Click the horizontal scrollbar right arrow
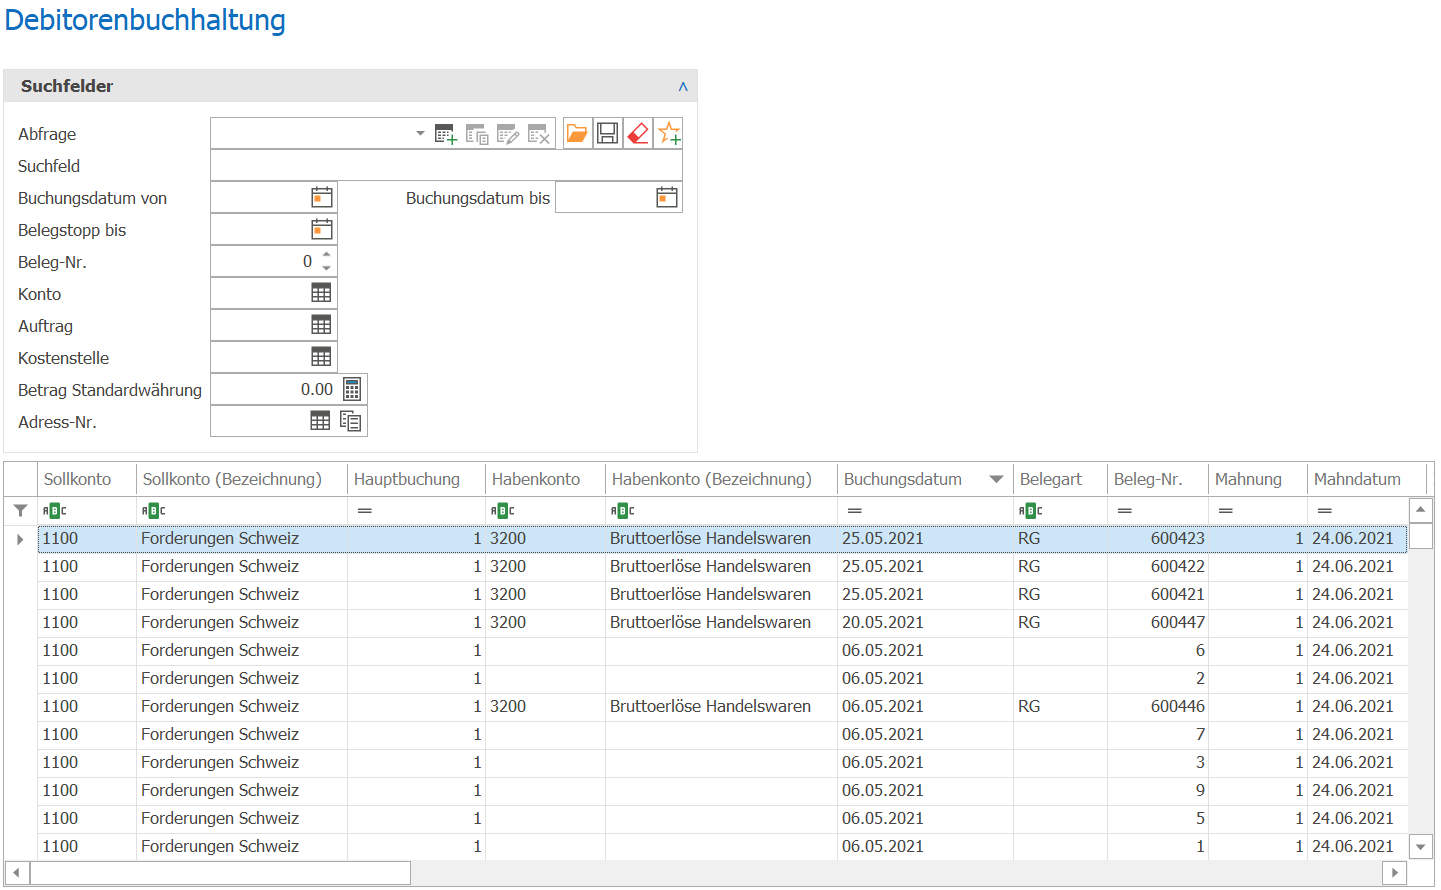The image size is (1441, 890). click(1395, 873)
